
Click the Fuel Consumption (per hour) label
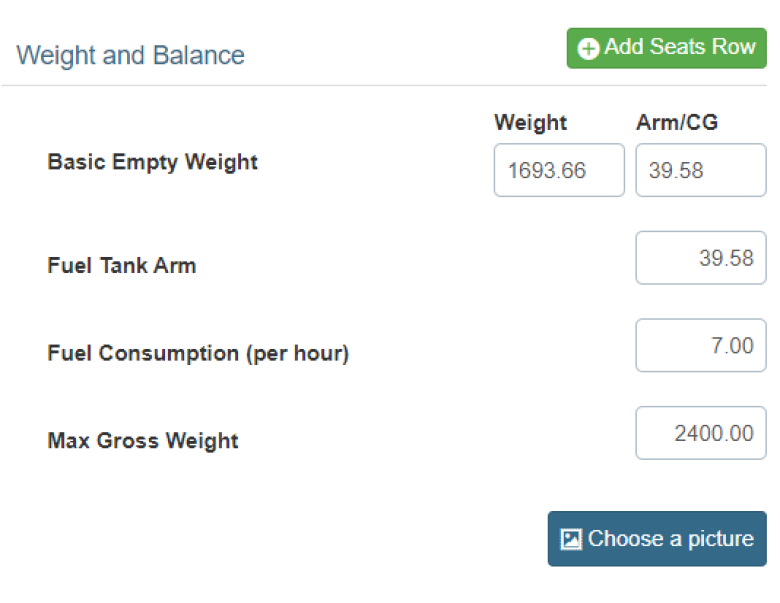[198, 353]
